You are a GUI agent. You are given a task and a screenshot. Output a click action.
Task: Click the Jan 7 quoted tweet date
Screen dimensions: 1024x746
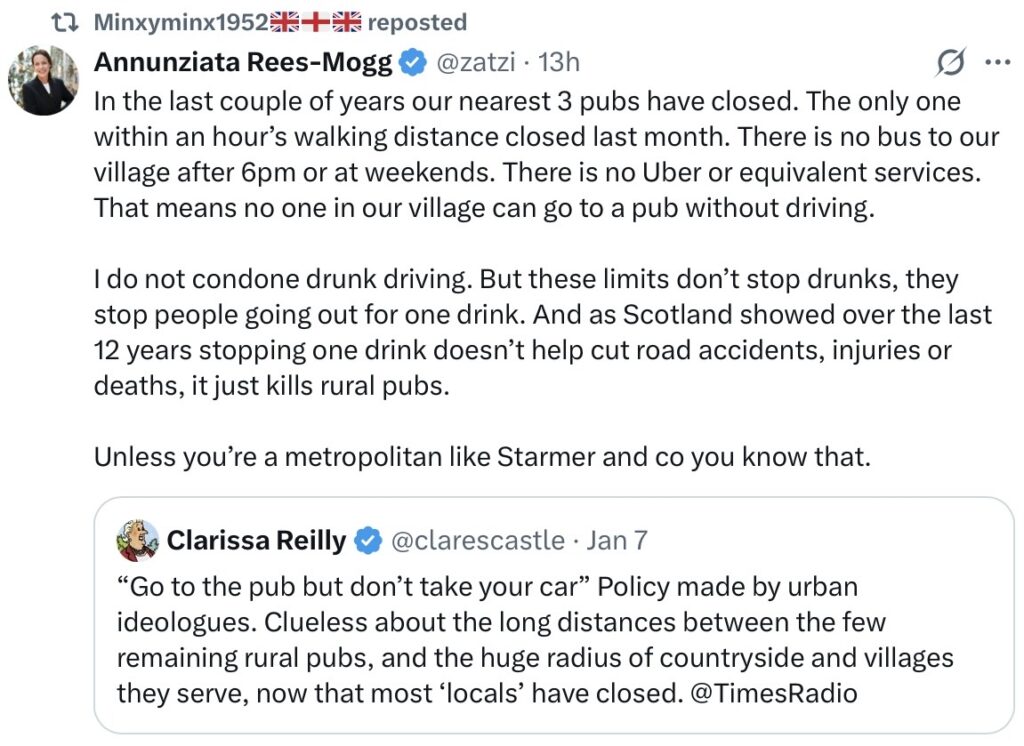(617, 541)
